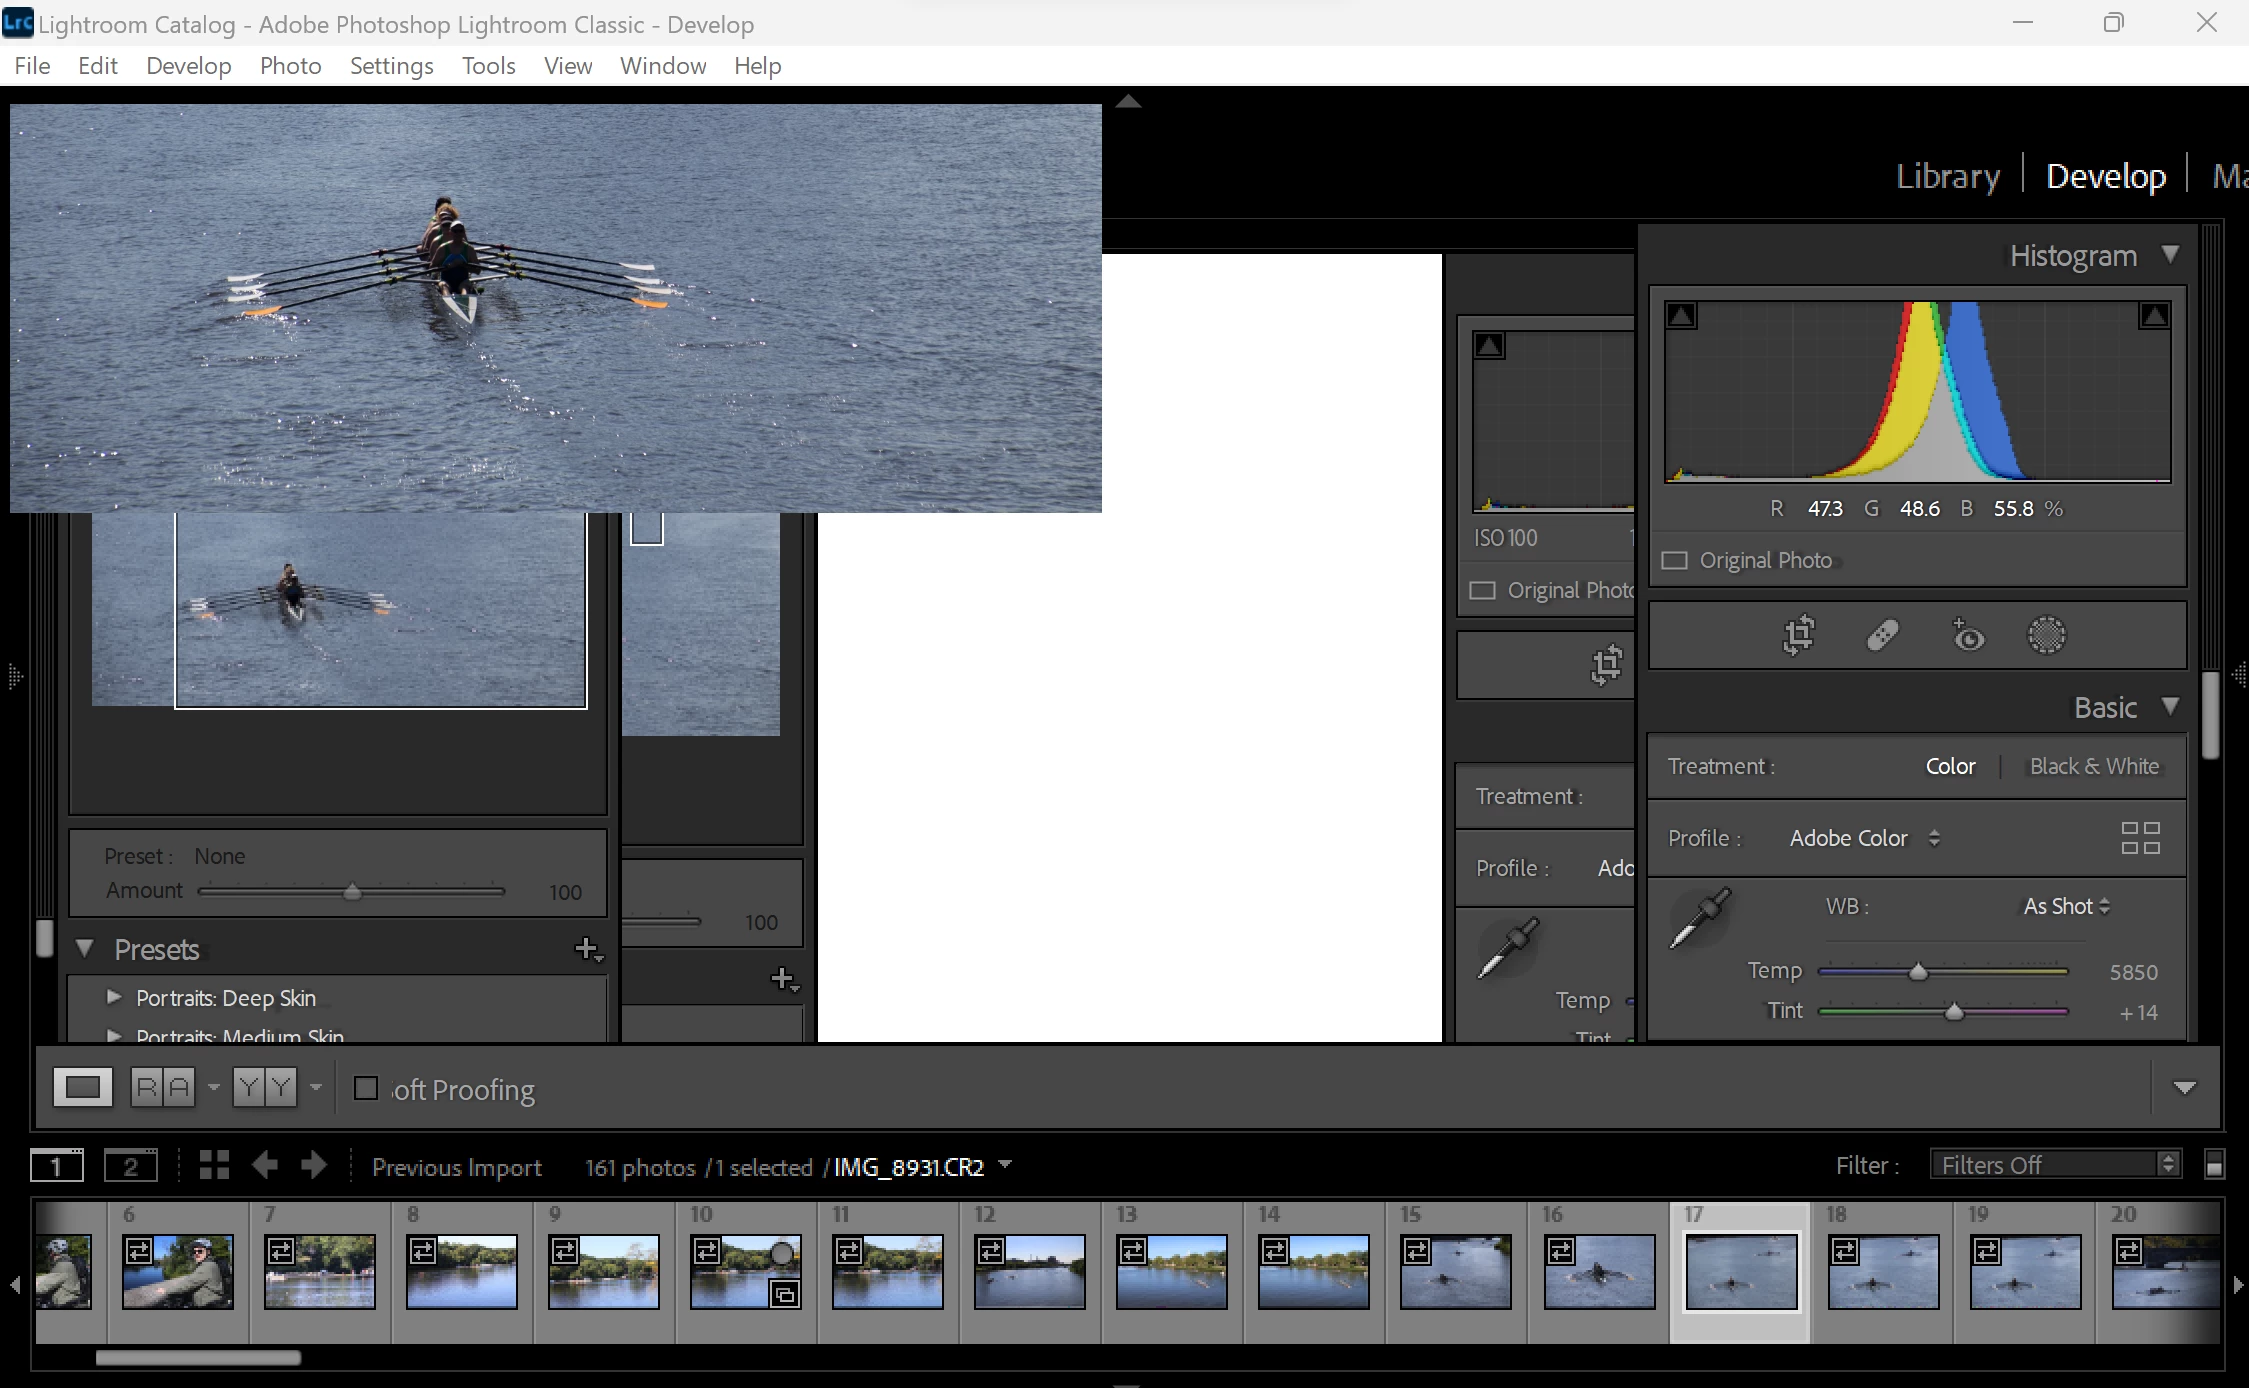Pick the White Balance Selector eyedropper
Viewport: 2249px width, 1388px height.
pyautogui.click(x=1700, y=916)
